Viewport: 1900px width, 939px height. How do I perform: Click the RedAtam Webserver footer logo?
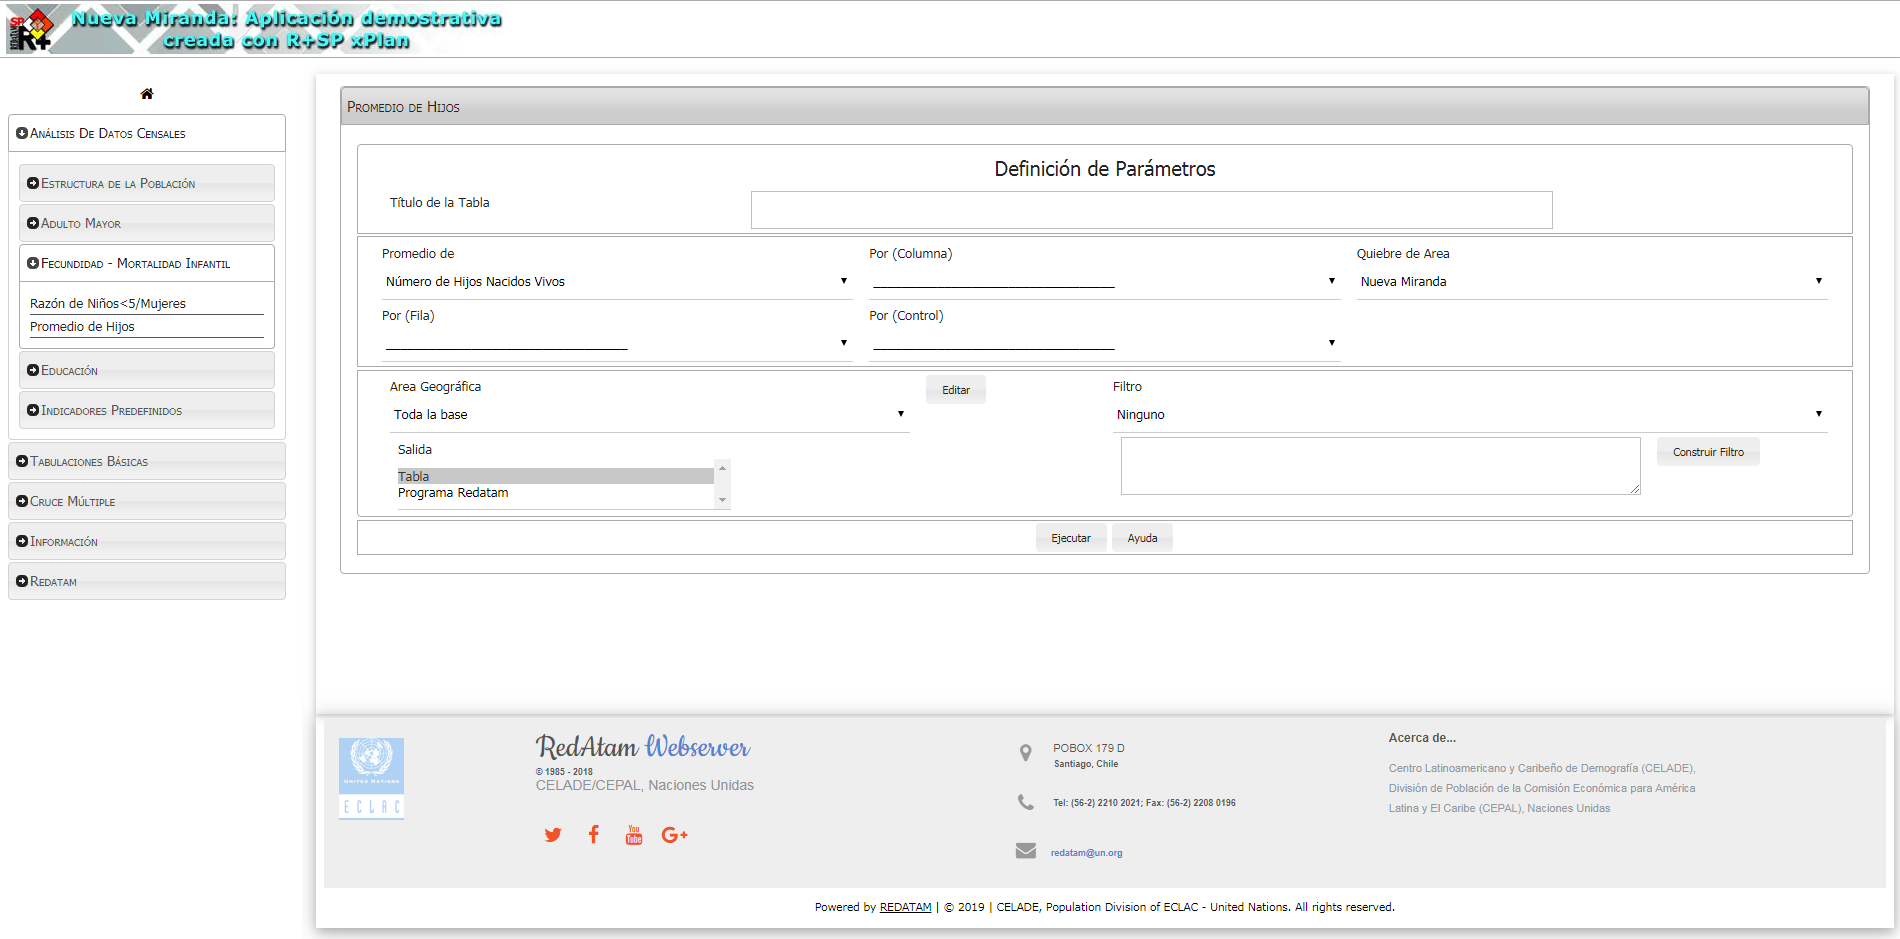(x=643, y=747)
